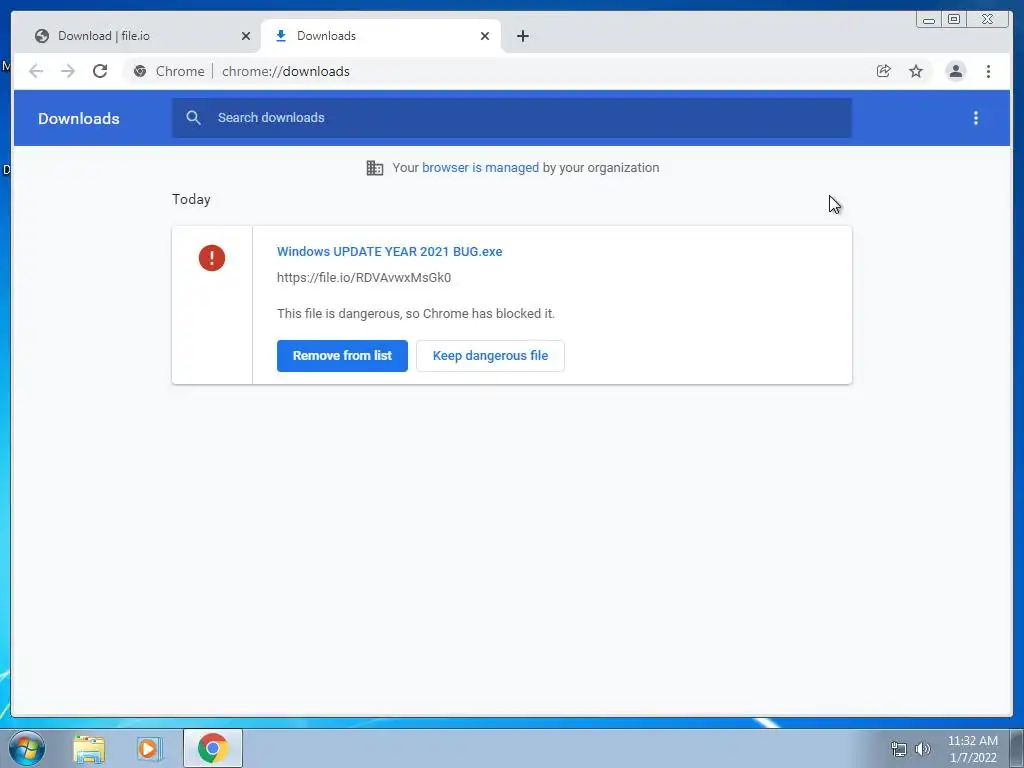1024x768 pixels.
Task: Click the Show desktop strip
Action: [x=1017, y=748]
